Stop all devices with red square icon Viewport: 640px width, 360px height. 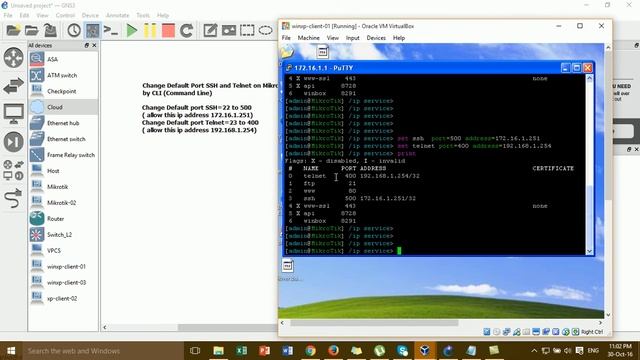168,30
